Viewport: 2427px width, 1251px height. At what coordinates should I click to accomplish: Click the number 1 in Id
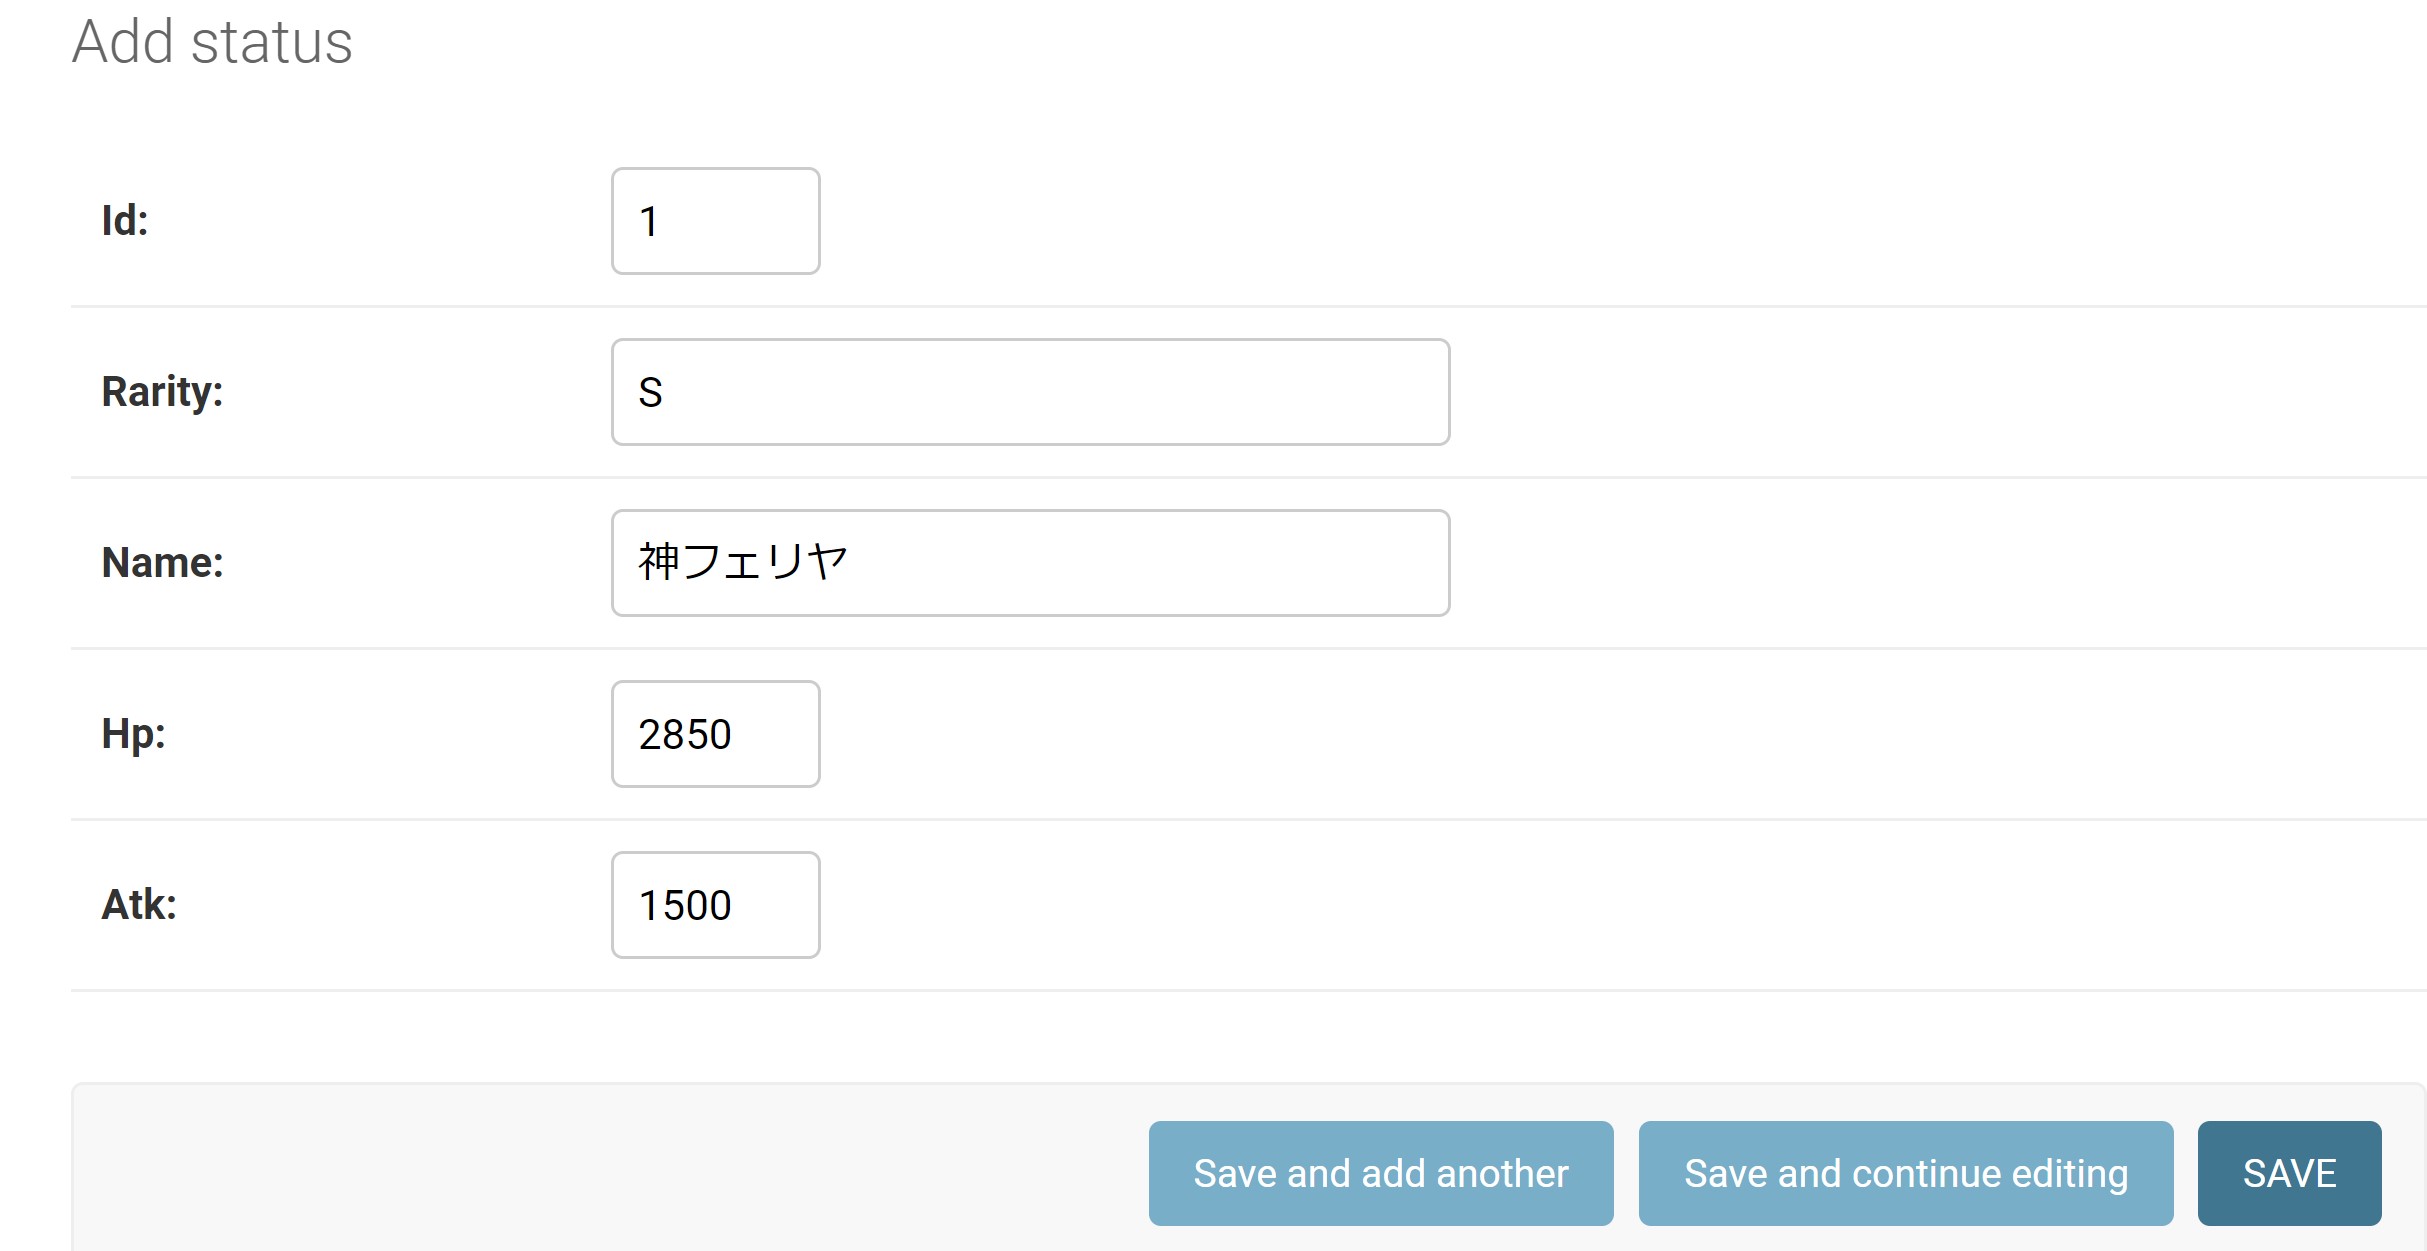coord(649,222)
